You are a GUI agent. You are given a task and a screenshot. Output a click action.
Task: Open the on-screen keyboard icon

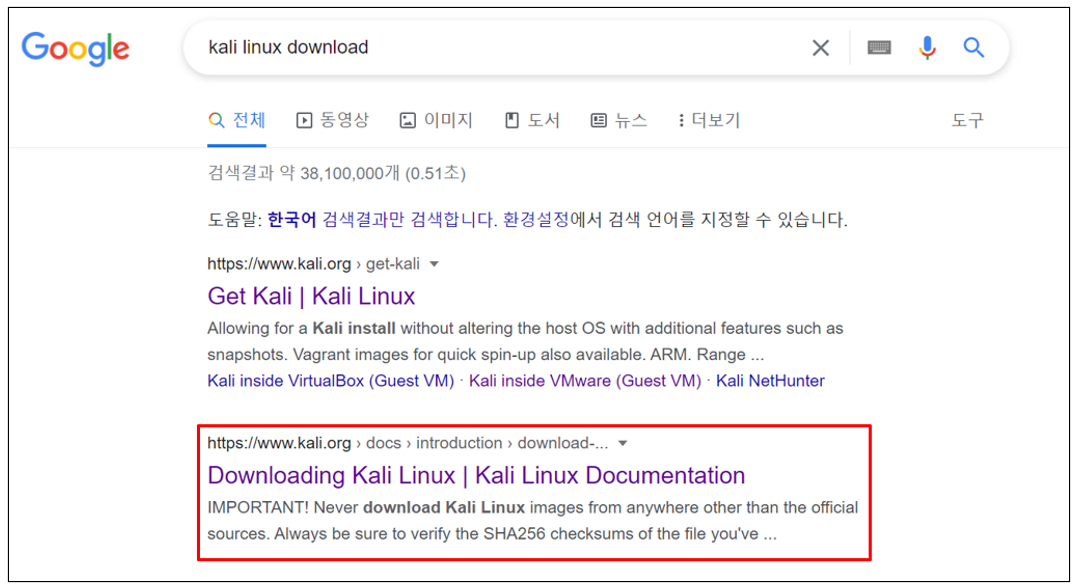(x=879, y=47)
